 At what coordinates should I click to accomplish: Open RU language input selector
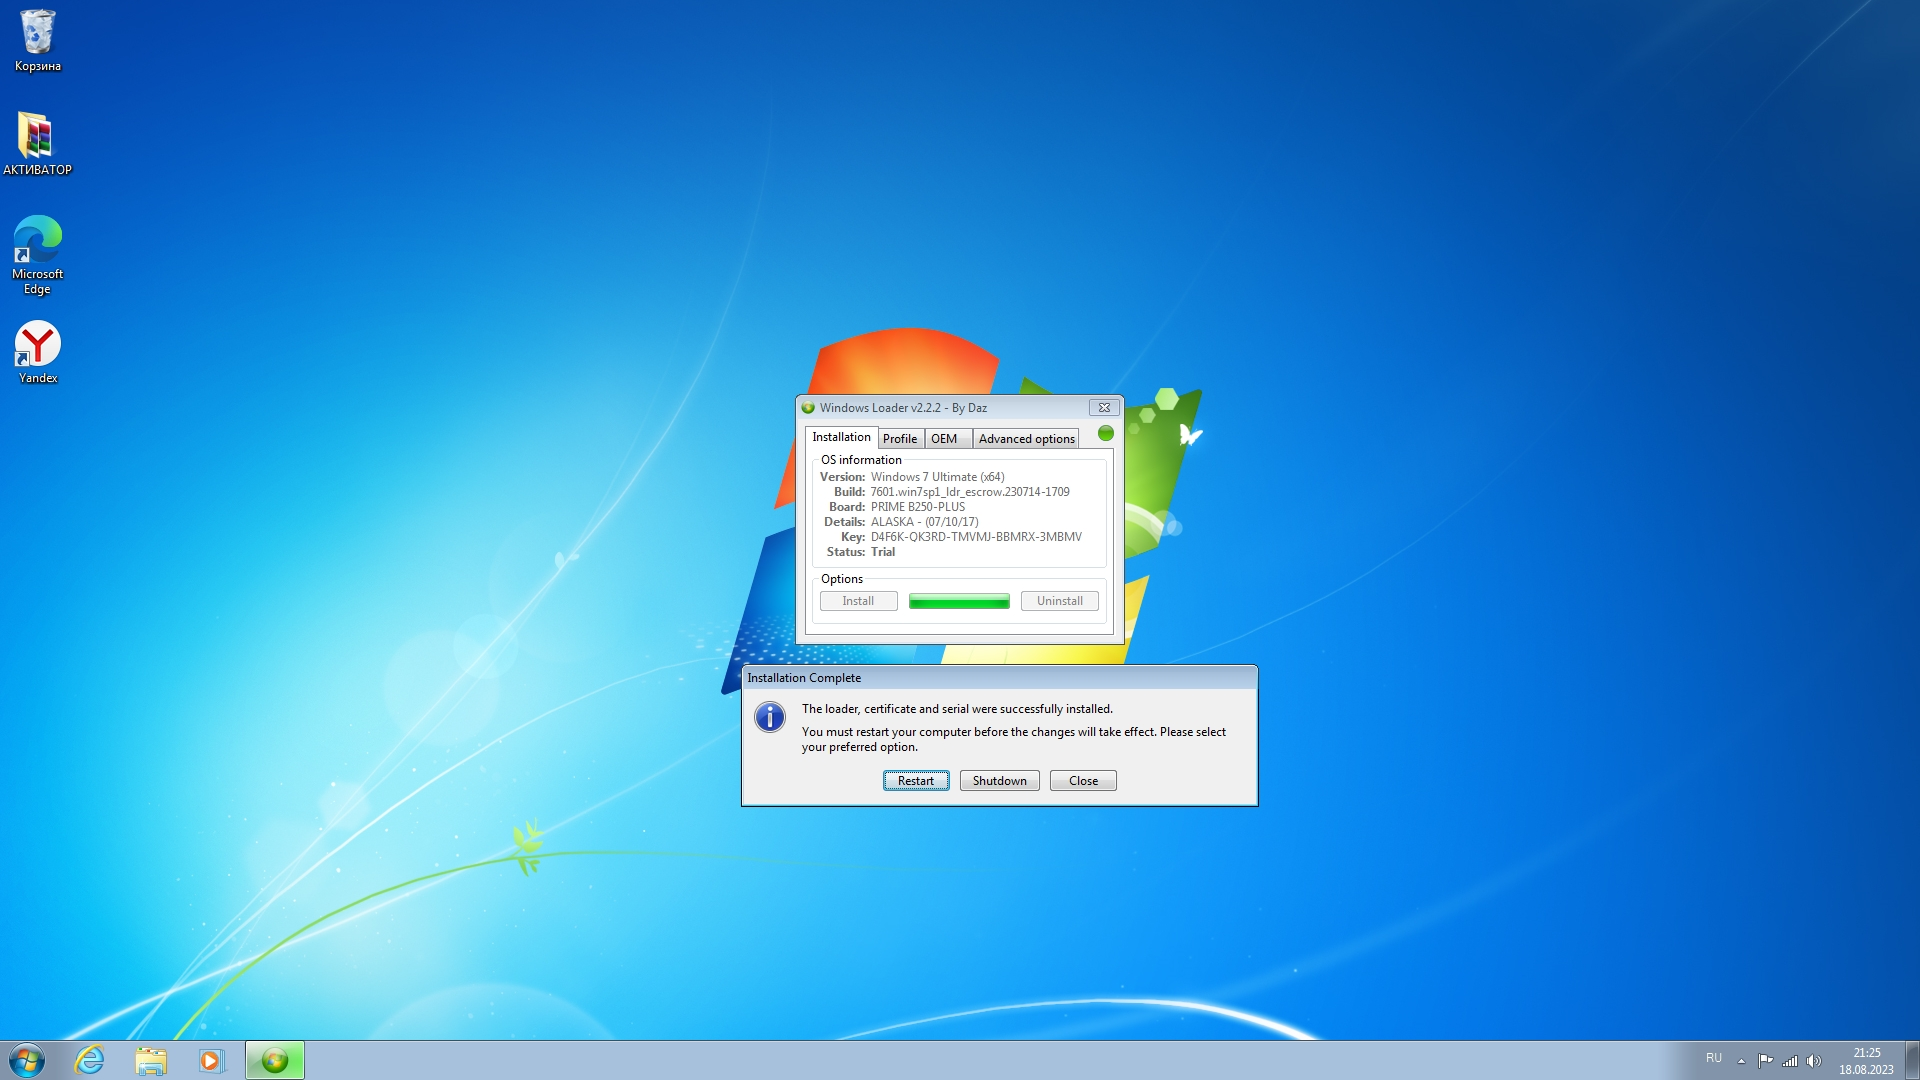pyautogui.click(x=1713, y=1058)
